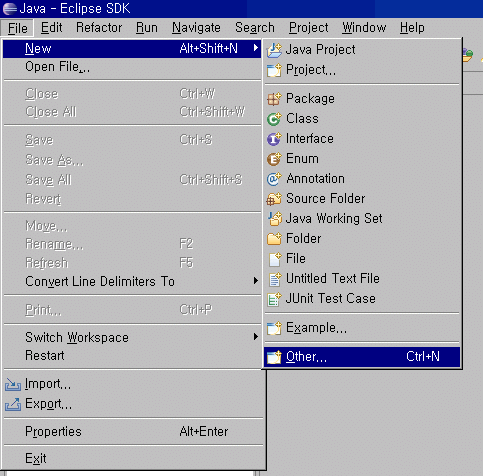Create a new Class
The image size is (483, 476).
pyautogui.click(x=362, y=119)
